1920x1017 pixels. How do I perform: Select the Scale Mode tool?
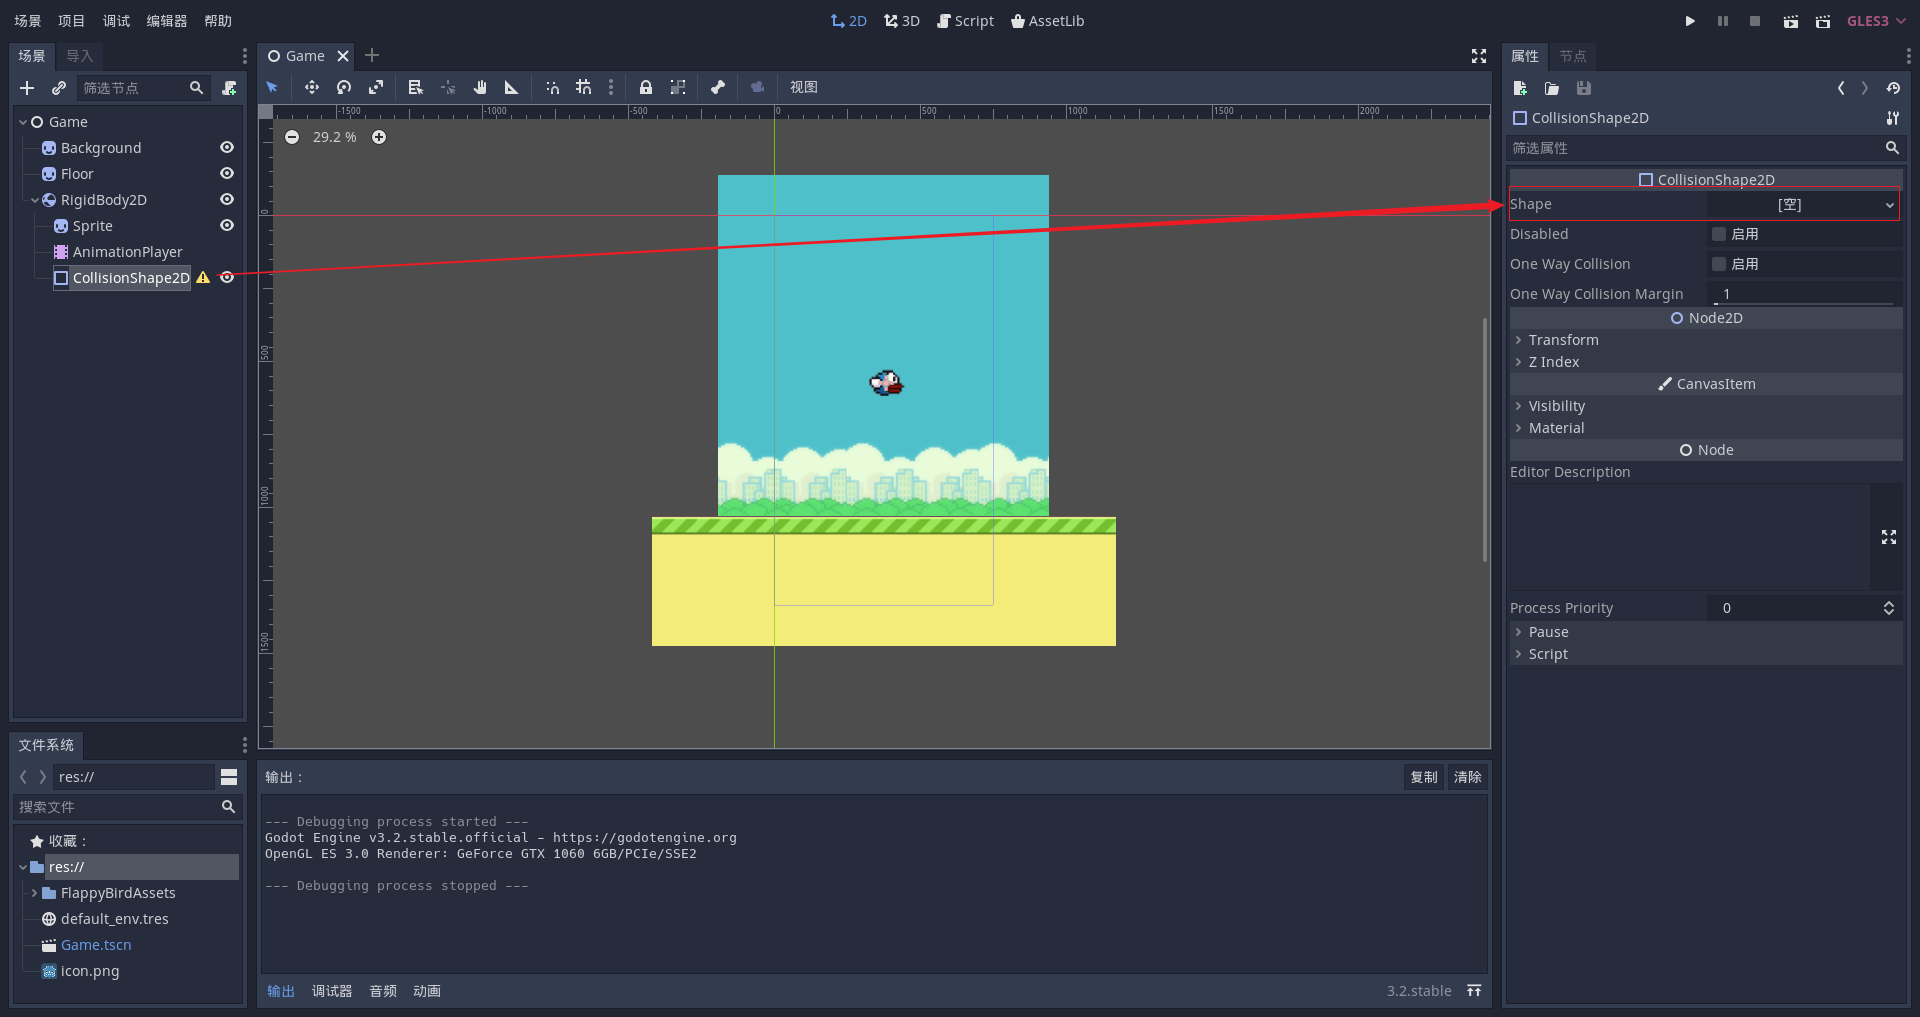point(376,87)
